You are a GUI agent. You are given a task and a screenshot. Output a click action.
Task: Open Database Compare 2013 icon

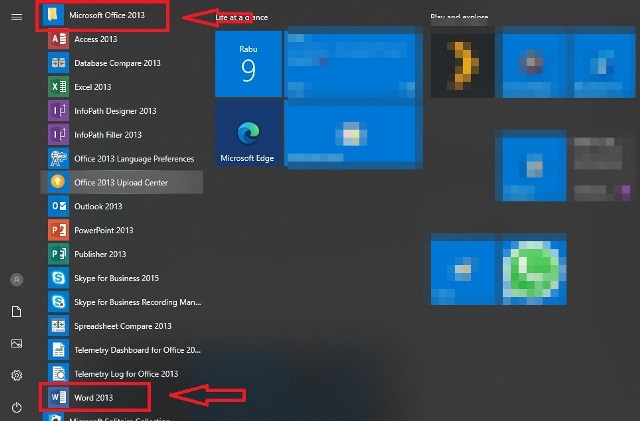pyautogui.click(x=58, y=63)
